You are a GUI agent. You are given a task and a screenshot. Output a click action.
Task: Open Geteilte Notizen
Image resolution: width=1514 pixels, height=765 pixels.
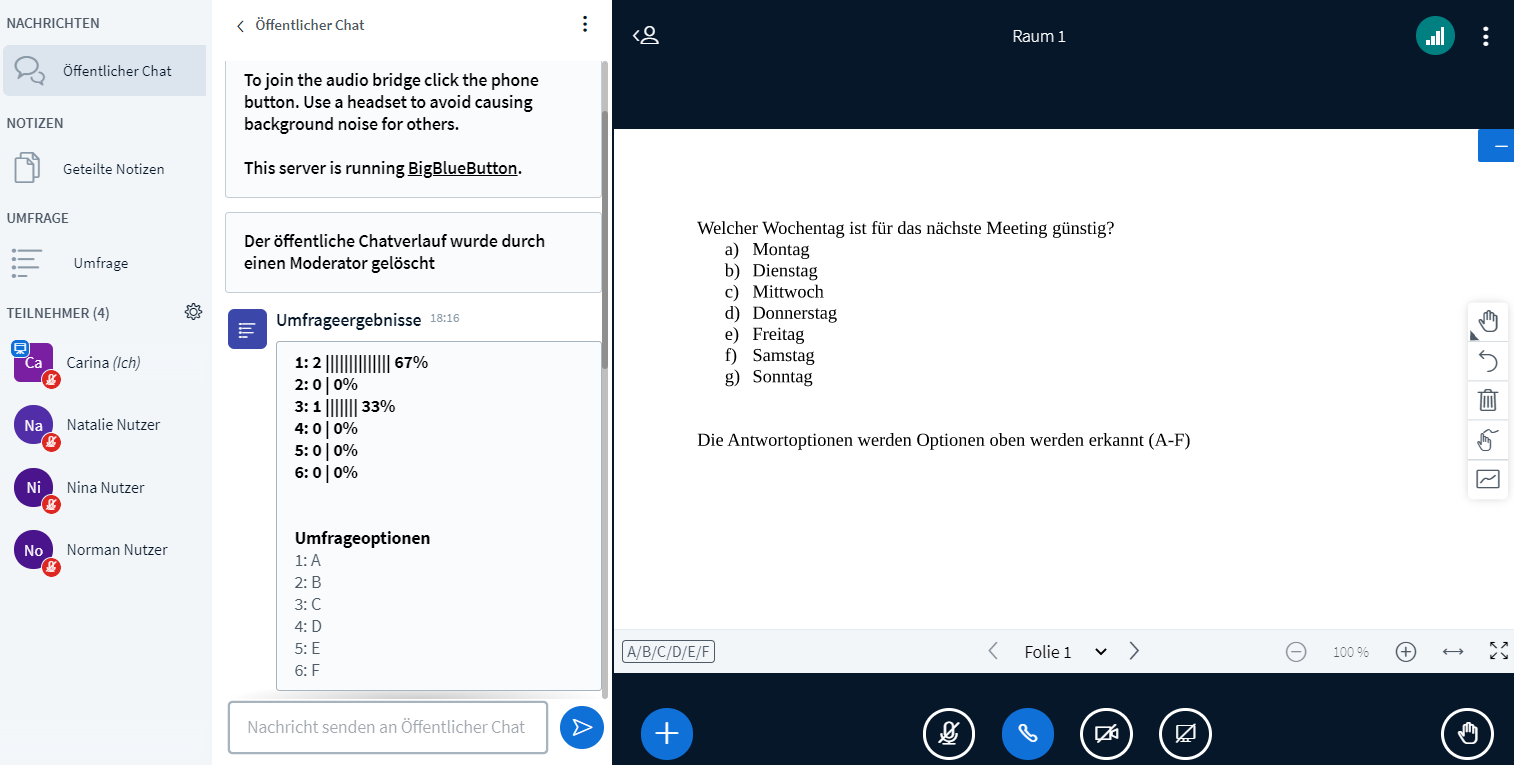[x=113, y=168]
